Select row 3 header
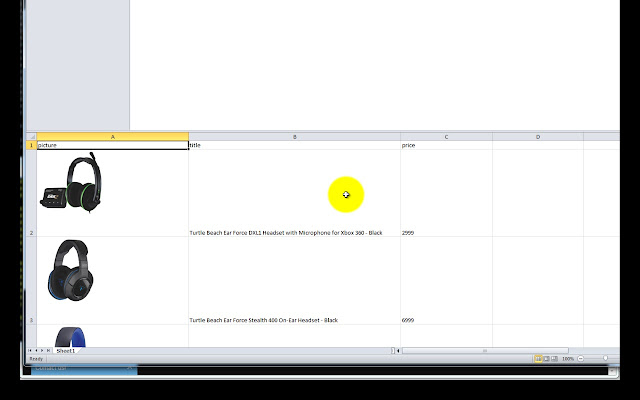Screen dimensions: 640x400 click(31, 281)
